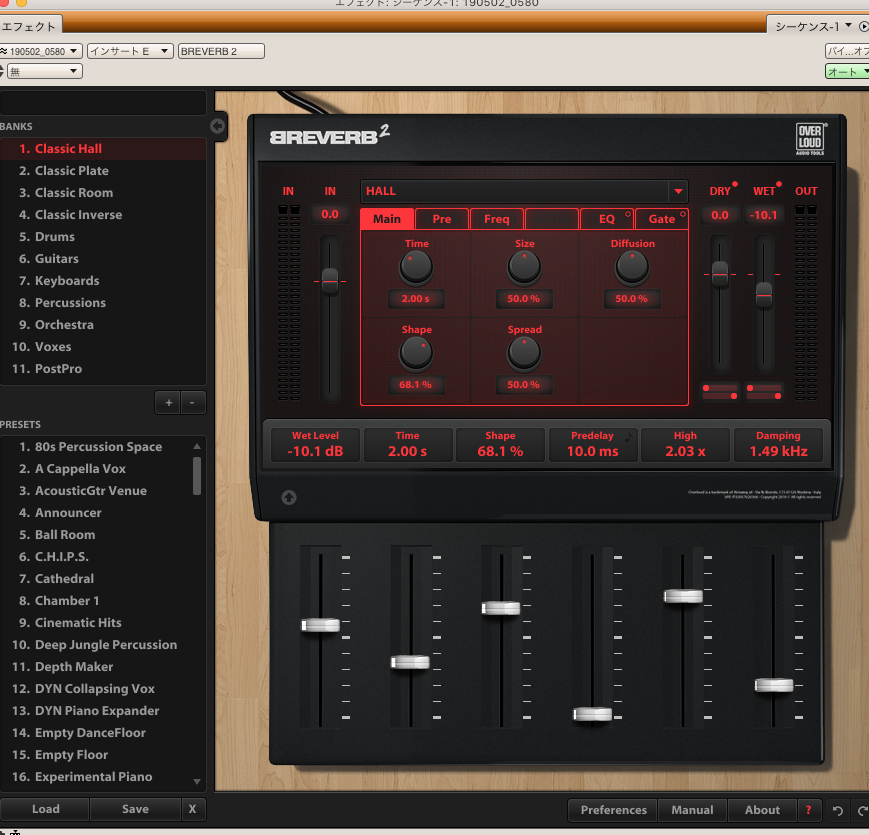Viewport: 869px width, 835px height.
Task: Click the Time knob
Action: (416, 267)
